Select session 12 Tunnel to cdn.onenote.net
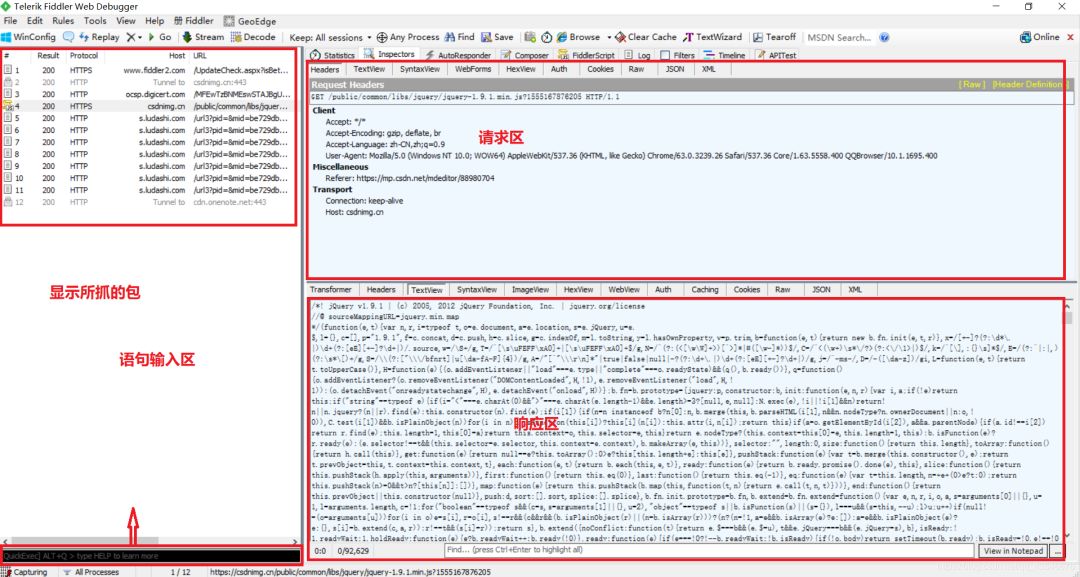Image resolution: width=1080 pixels, height=577 pixels. (148, 202)
